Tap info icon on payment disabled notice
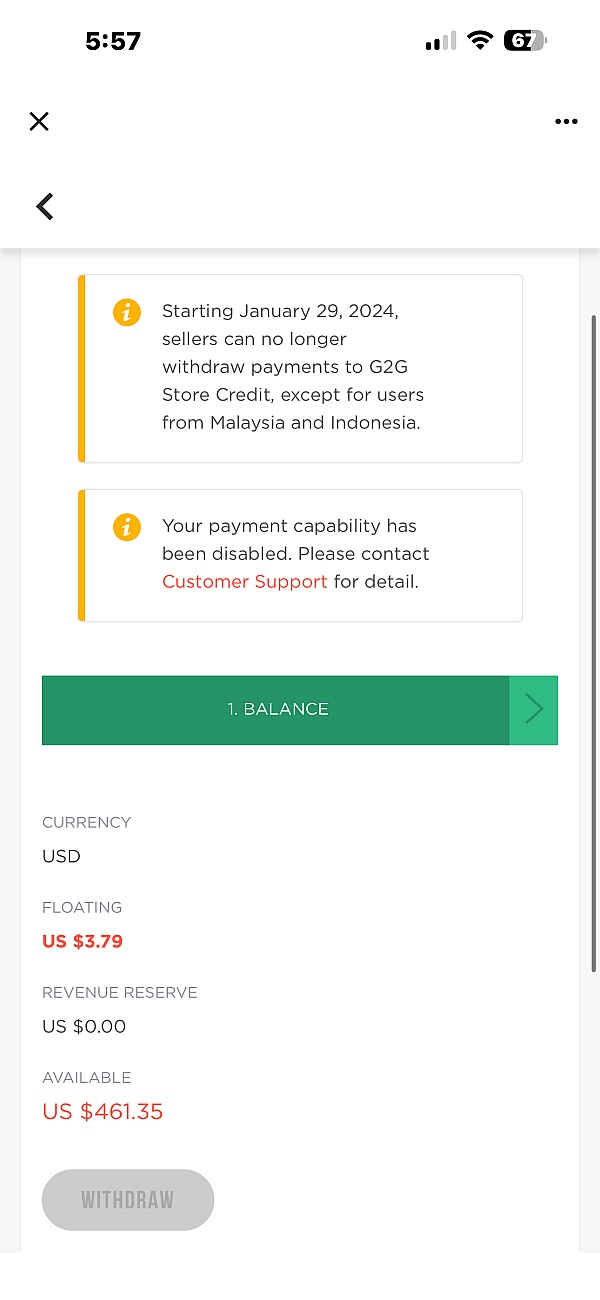Screen dimensions: 600x1300 126,527
